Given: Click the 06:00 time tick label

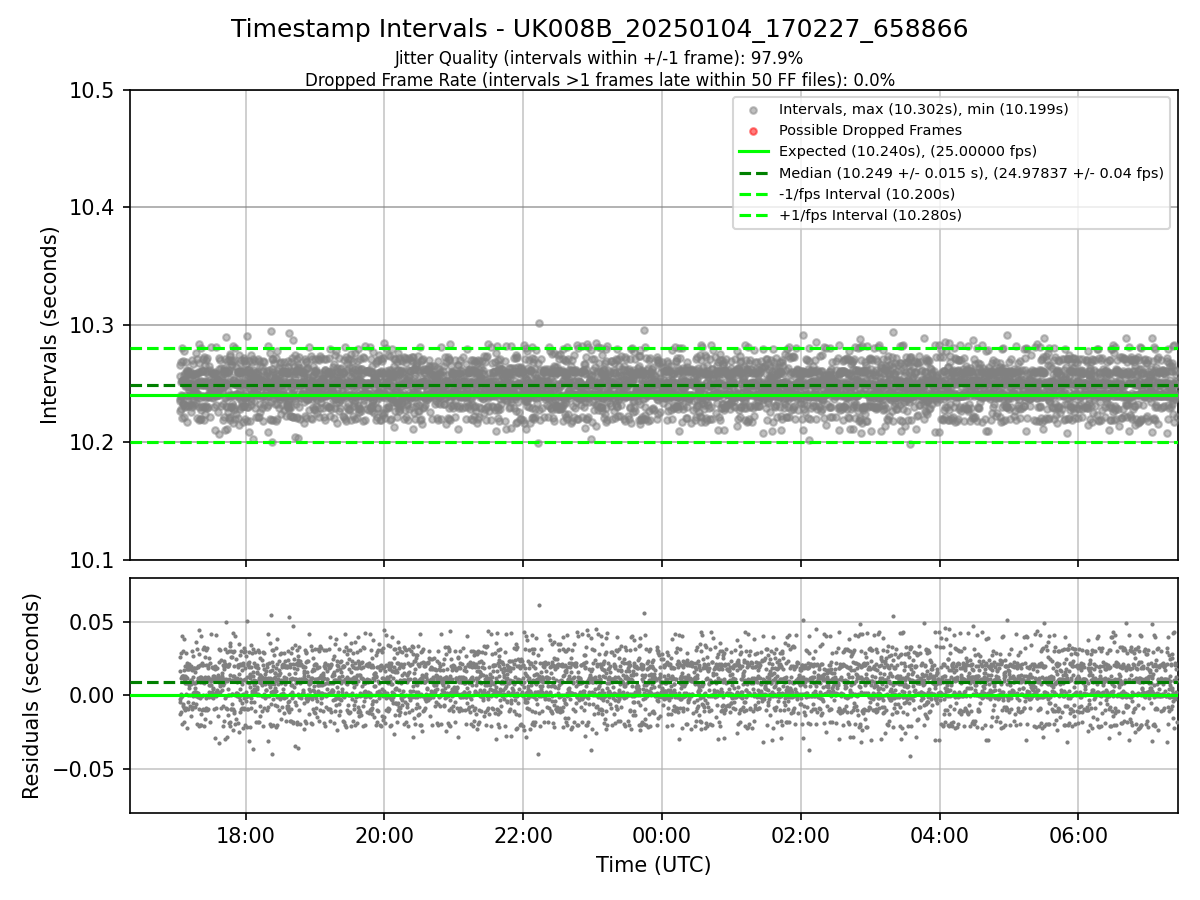Looking at the screenshot, I should [1078, 836].
